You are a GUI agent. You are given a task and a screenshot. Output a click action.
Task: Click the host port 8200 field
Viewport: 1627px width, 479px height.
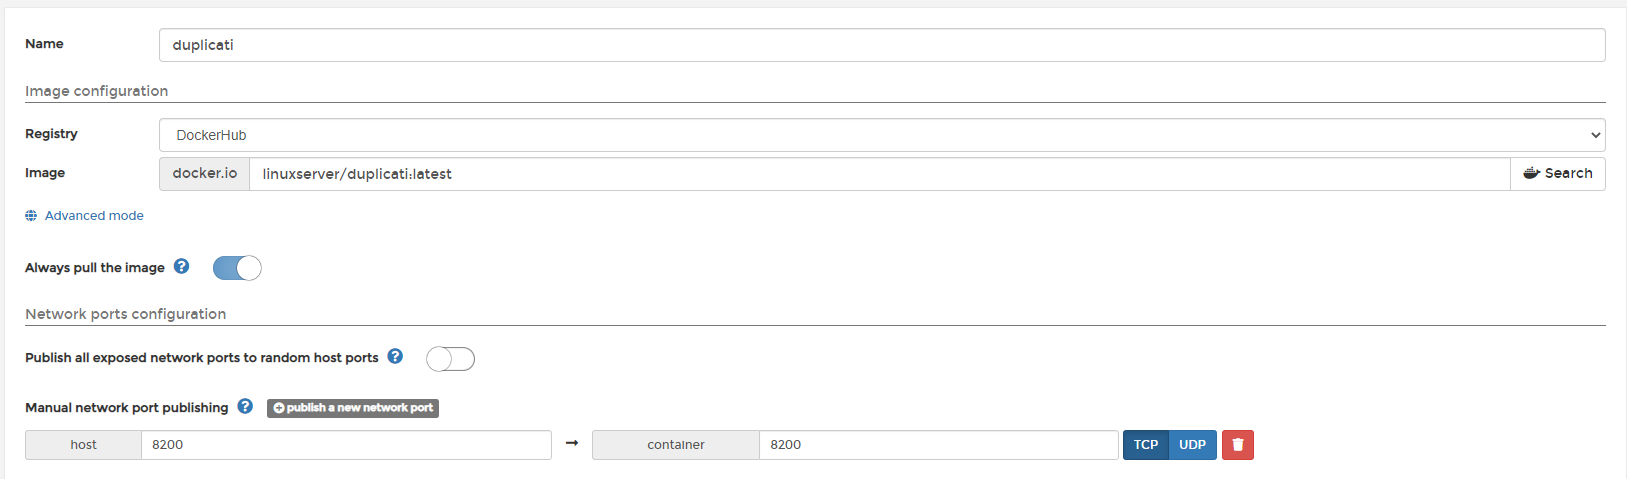coord(346,445)
